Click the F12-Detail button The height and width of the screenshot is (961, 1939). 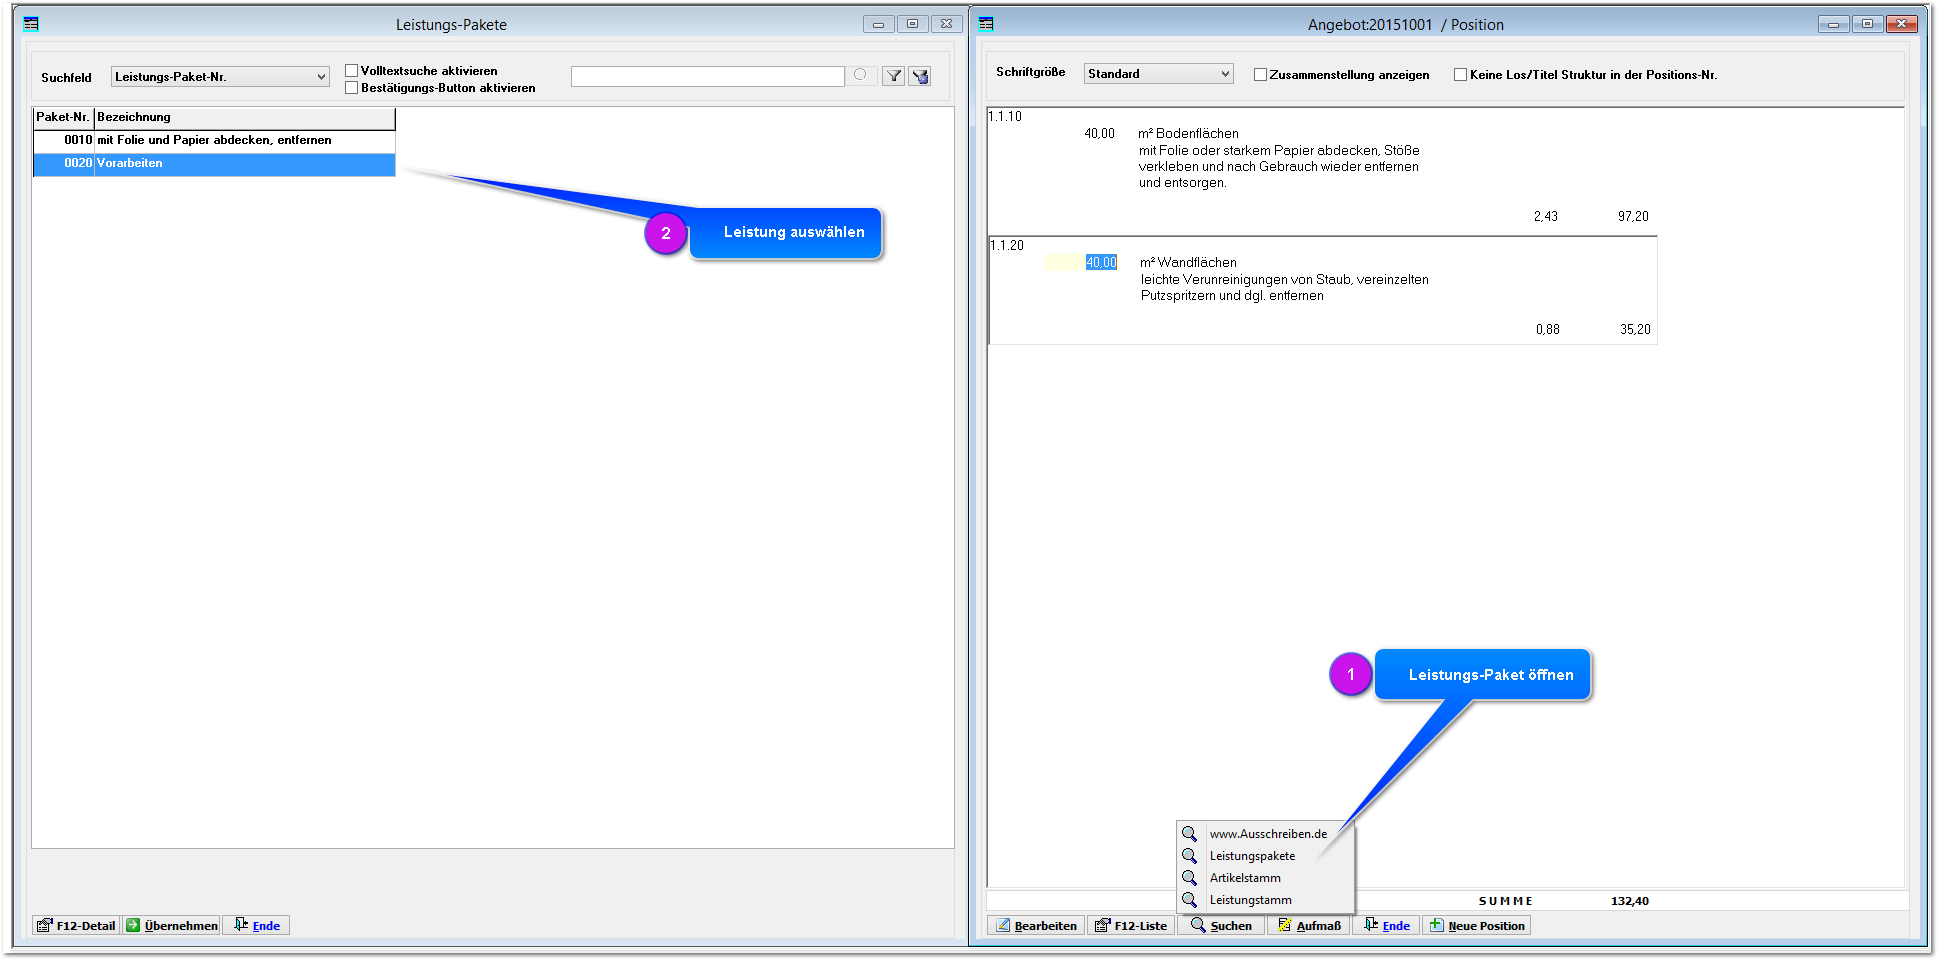pyautogui.click(x=76, y=926)
